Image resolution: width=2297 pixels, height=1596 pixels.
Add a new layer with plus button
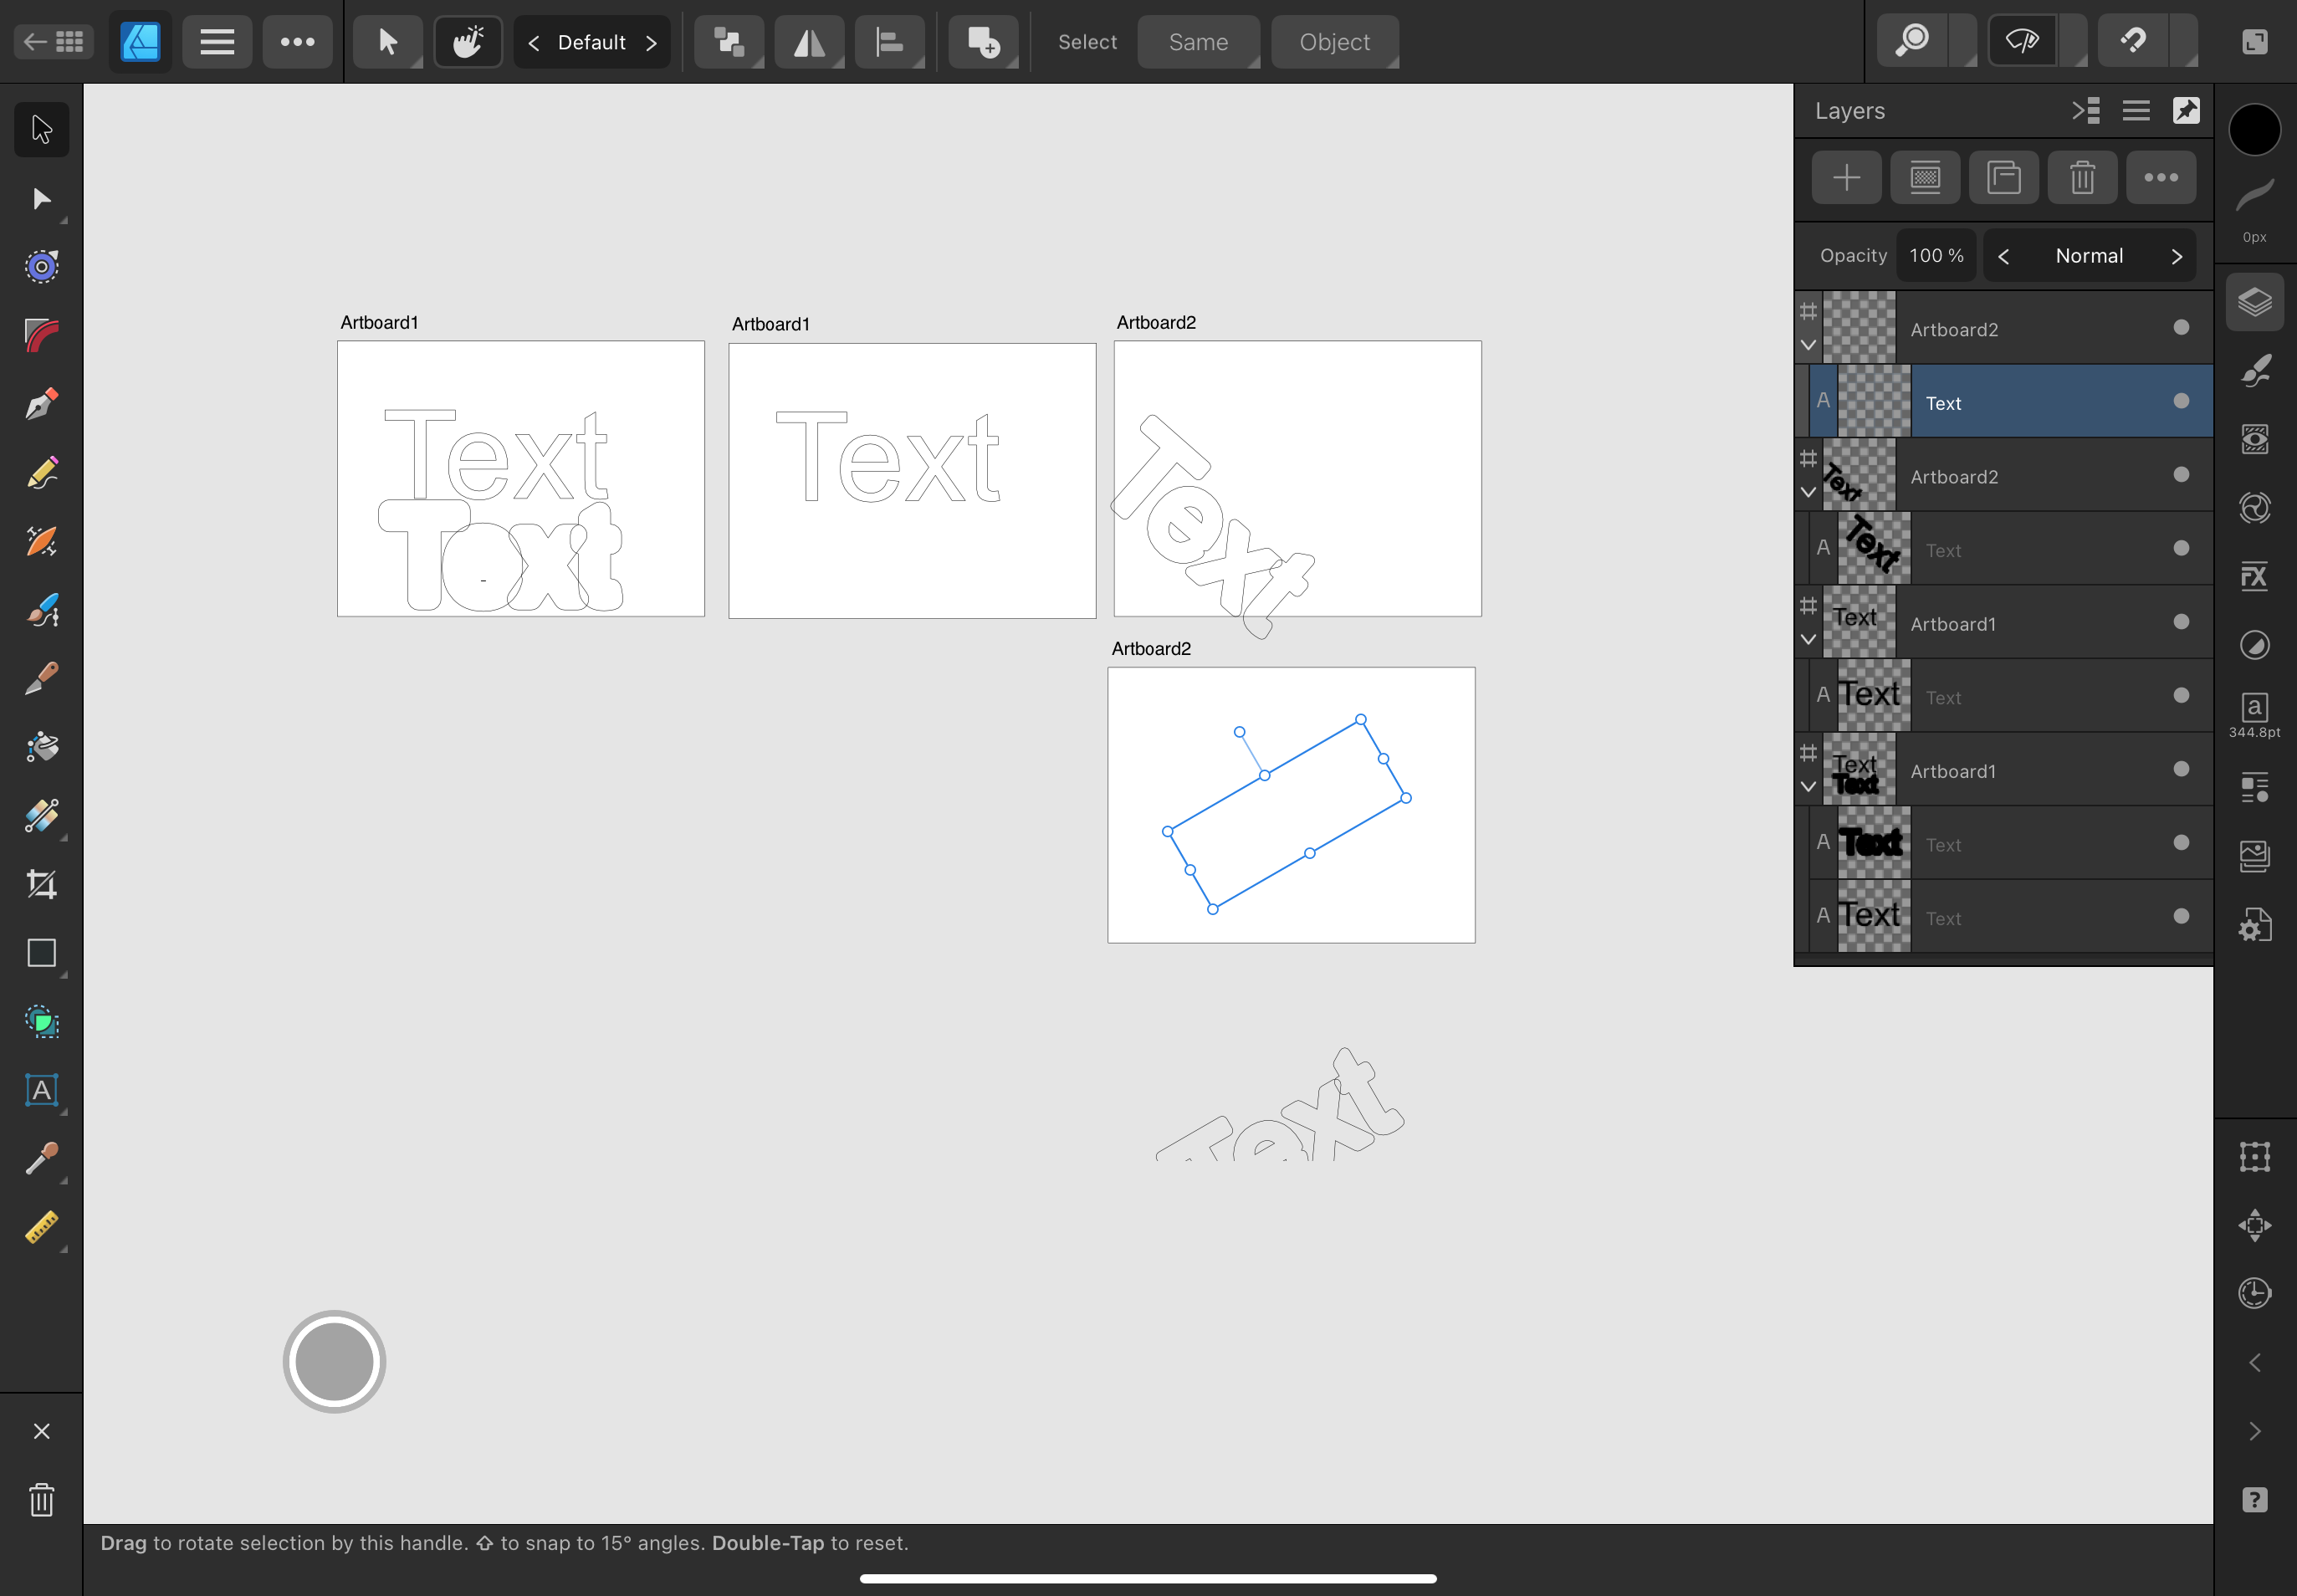1846,178
